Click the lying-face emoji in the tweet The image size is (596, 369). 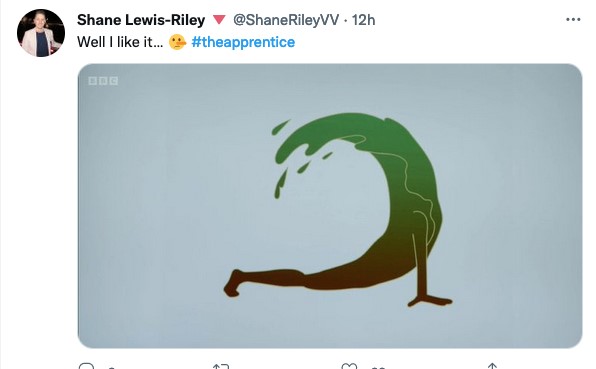(x=178, y=42)
